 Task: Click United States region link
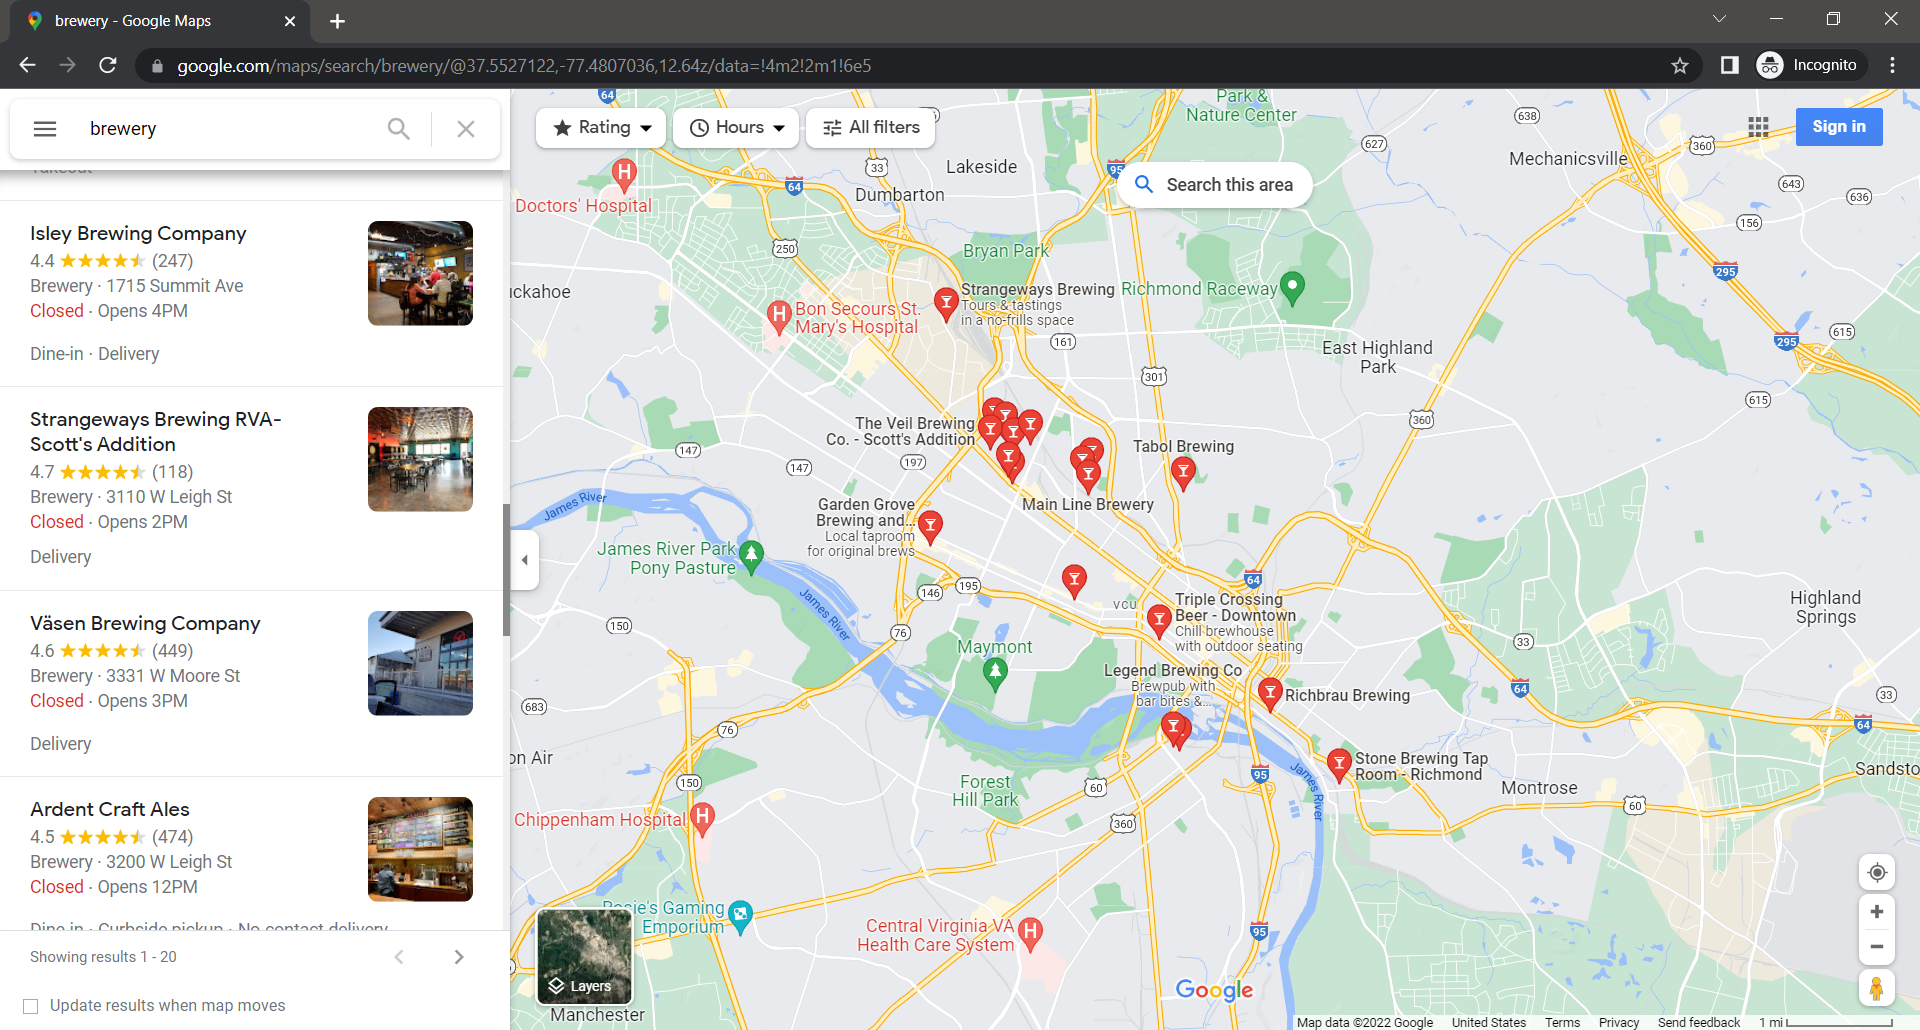(1489, 1022)
